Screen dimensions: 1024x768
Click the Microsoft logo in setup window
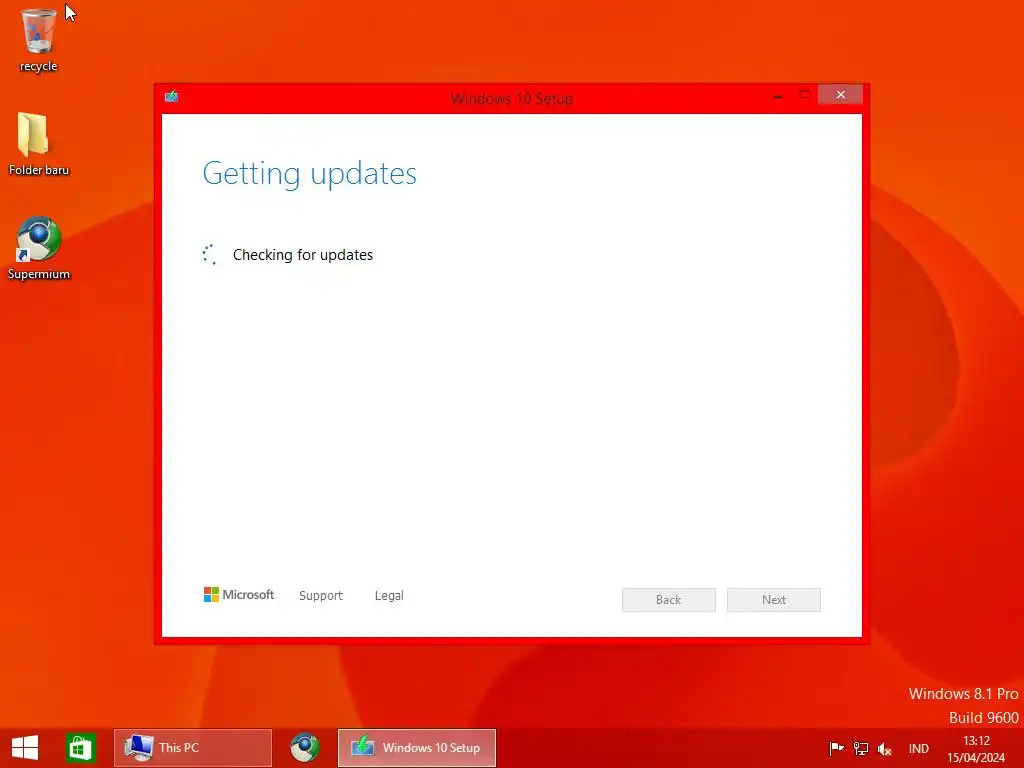[239, 594]
